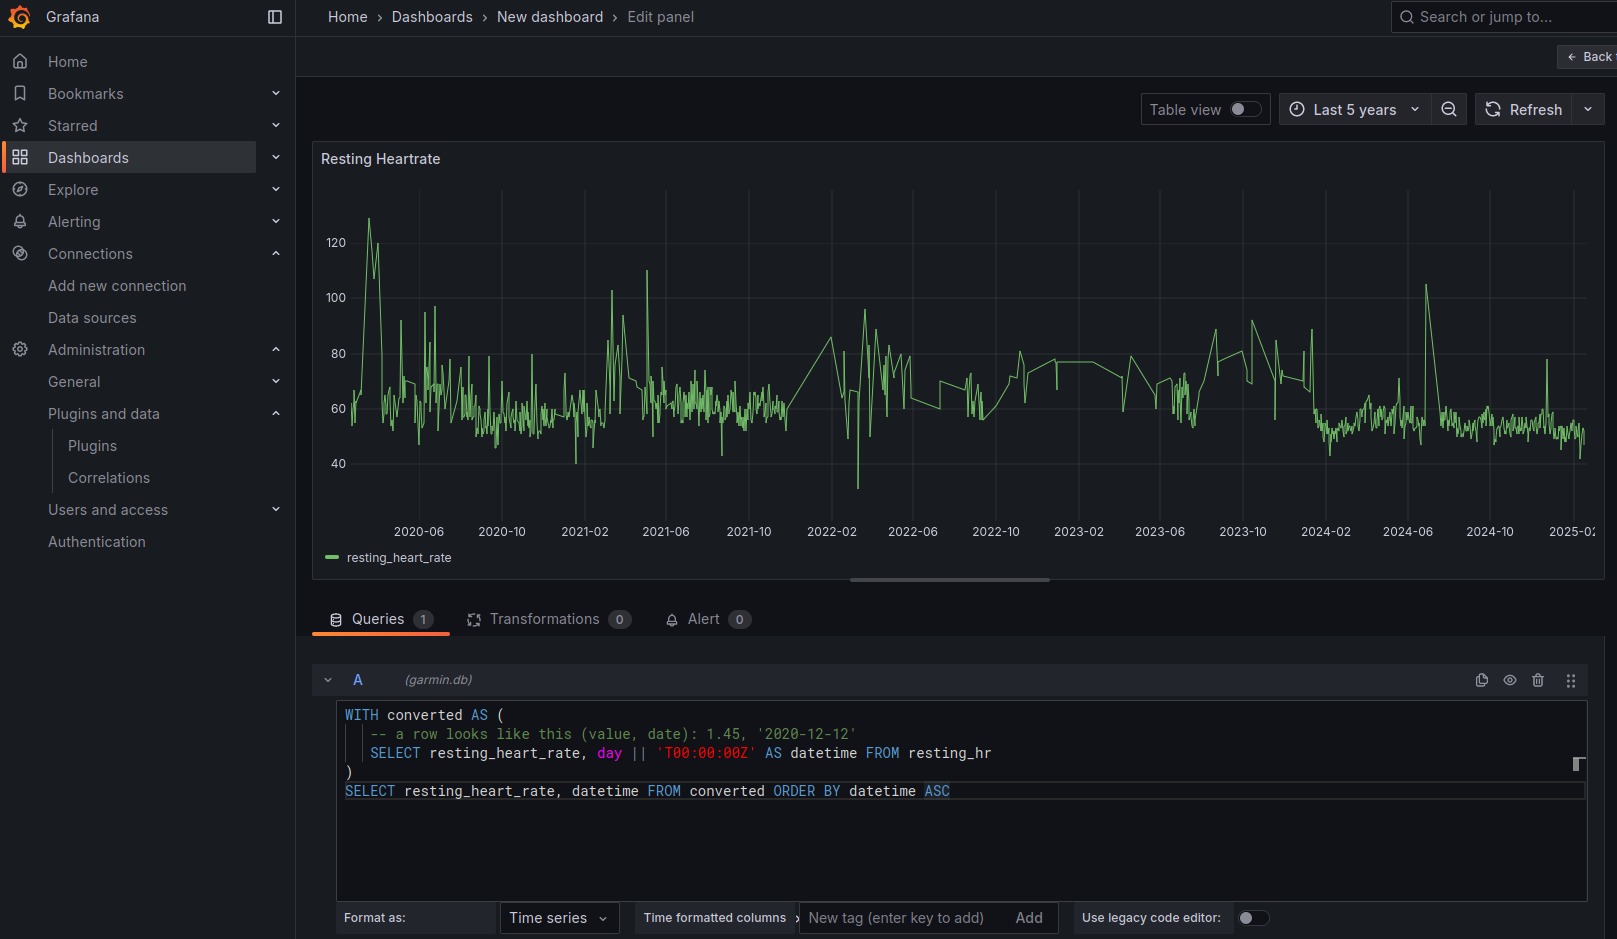Open Plugins menu item
Screen dimensions: 1617x939
click(x=92, y=446)
